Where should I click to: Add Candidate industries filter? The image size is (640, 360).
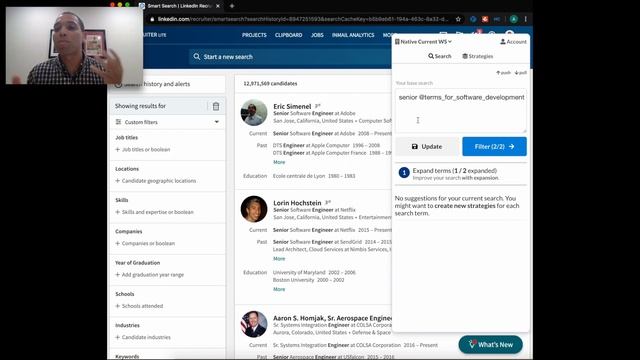(x=143, y=338)
